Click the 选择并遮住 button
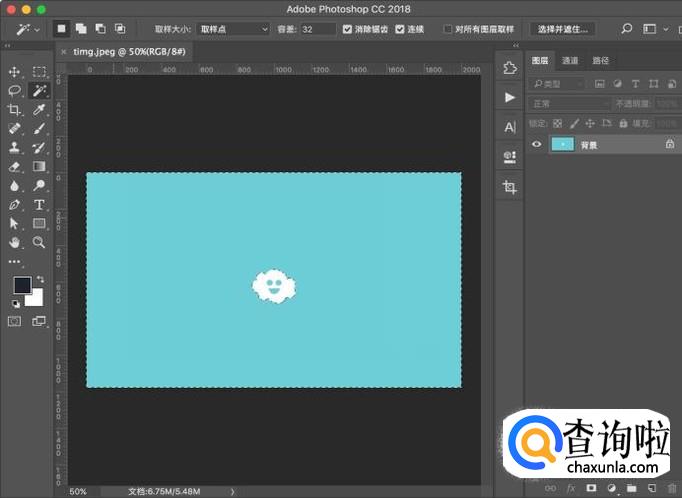This screenshot has width=682, height=498. (561, 30)
